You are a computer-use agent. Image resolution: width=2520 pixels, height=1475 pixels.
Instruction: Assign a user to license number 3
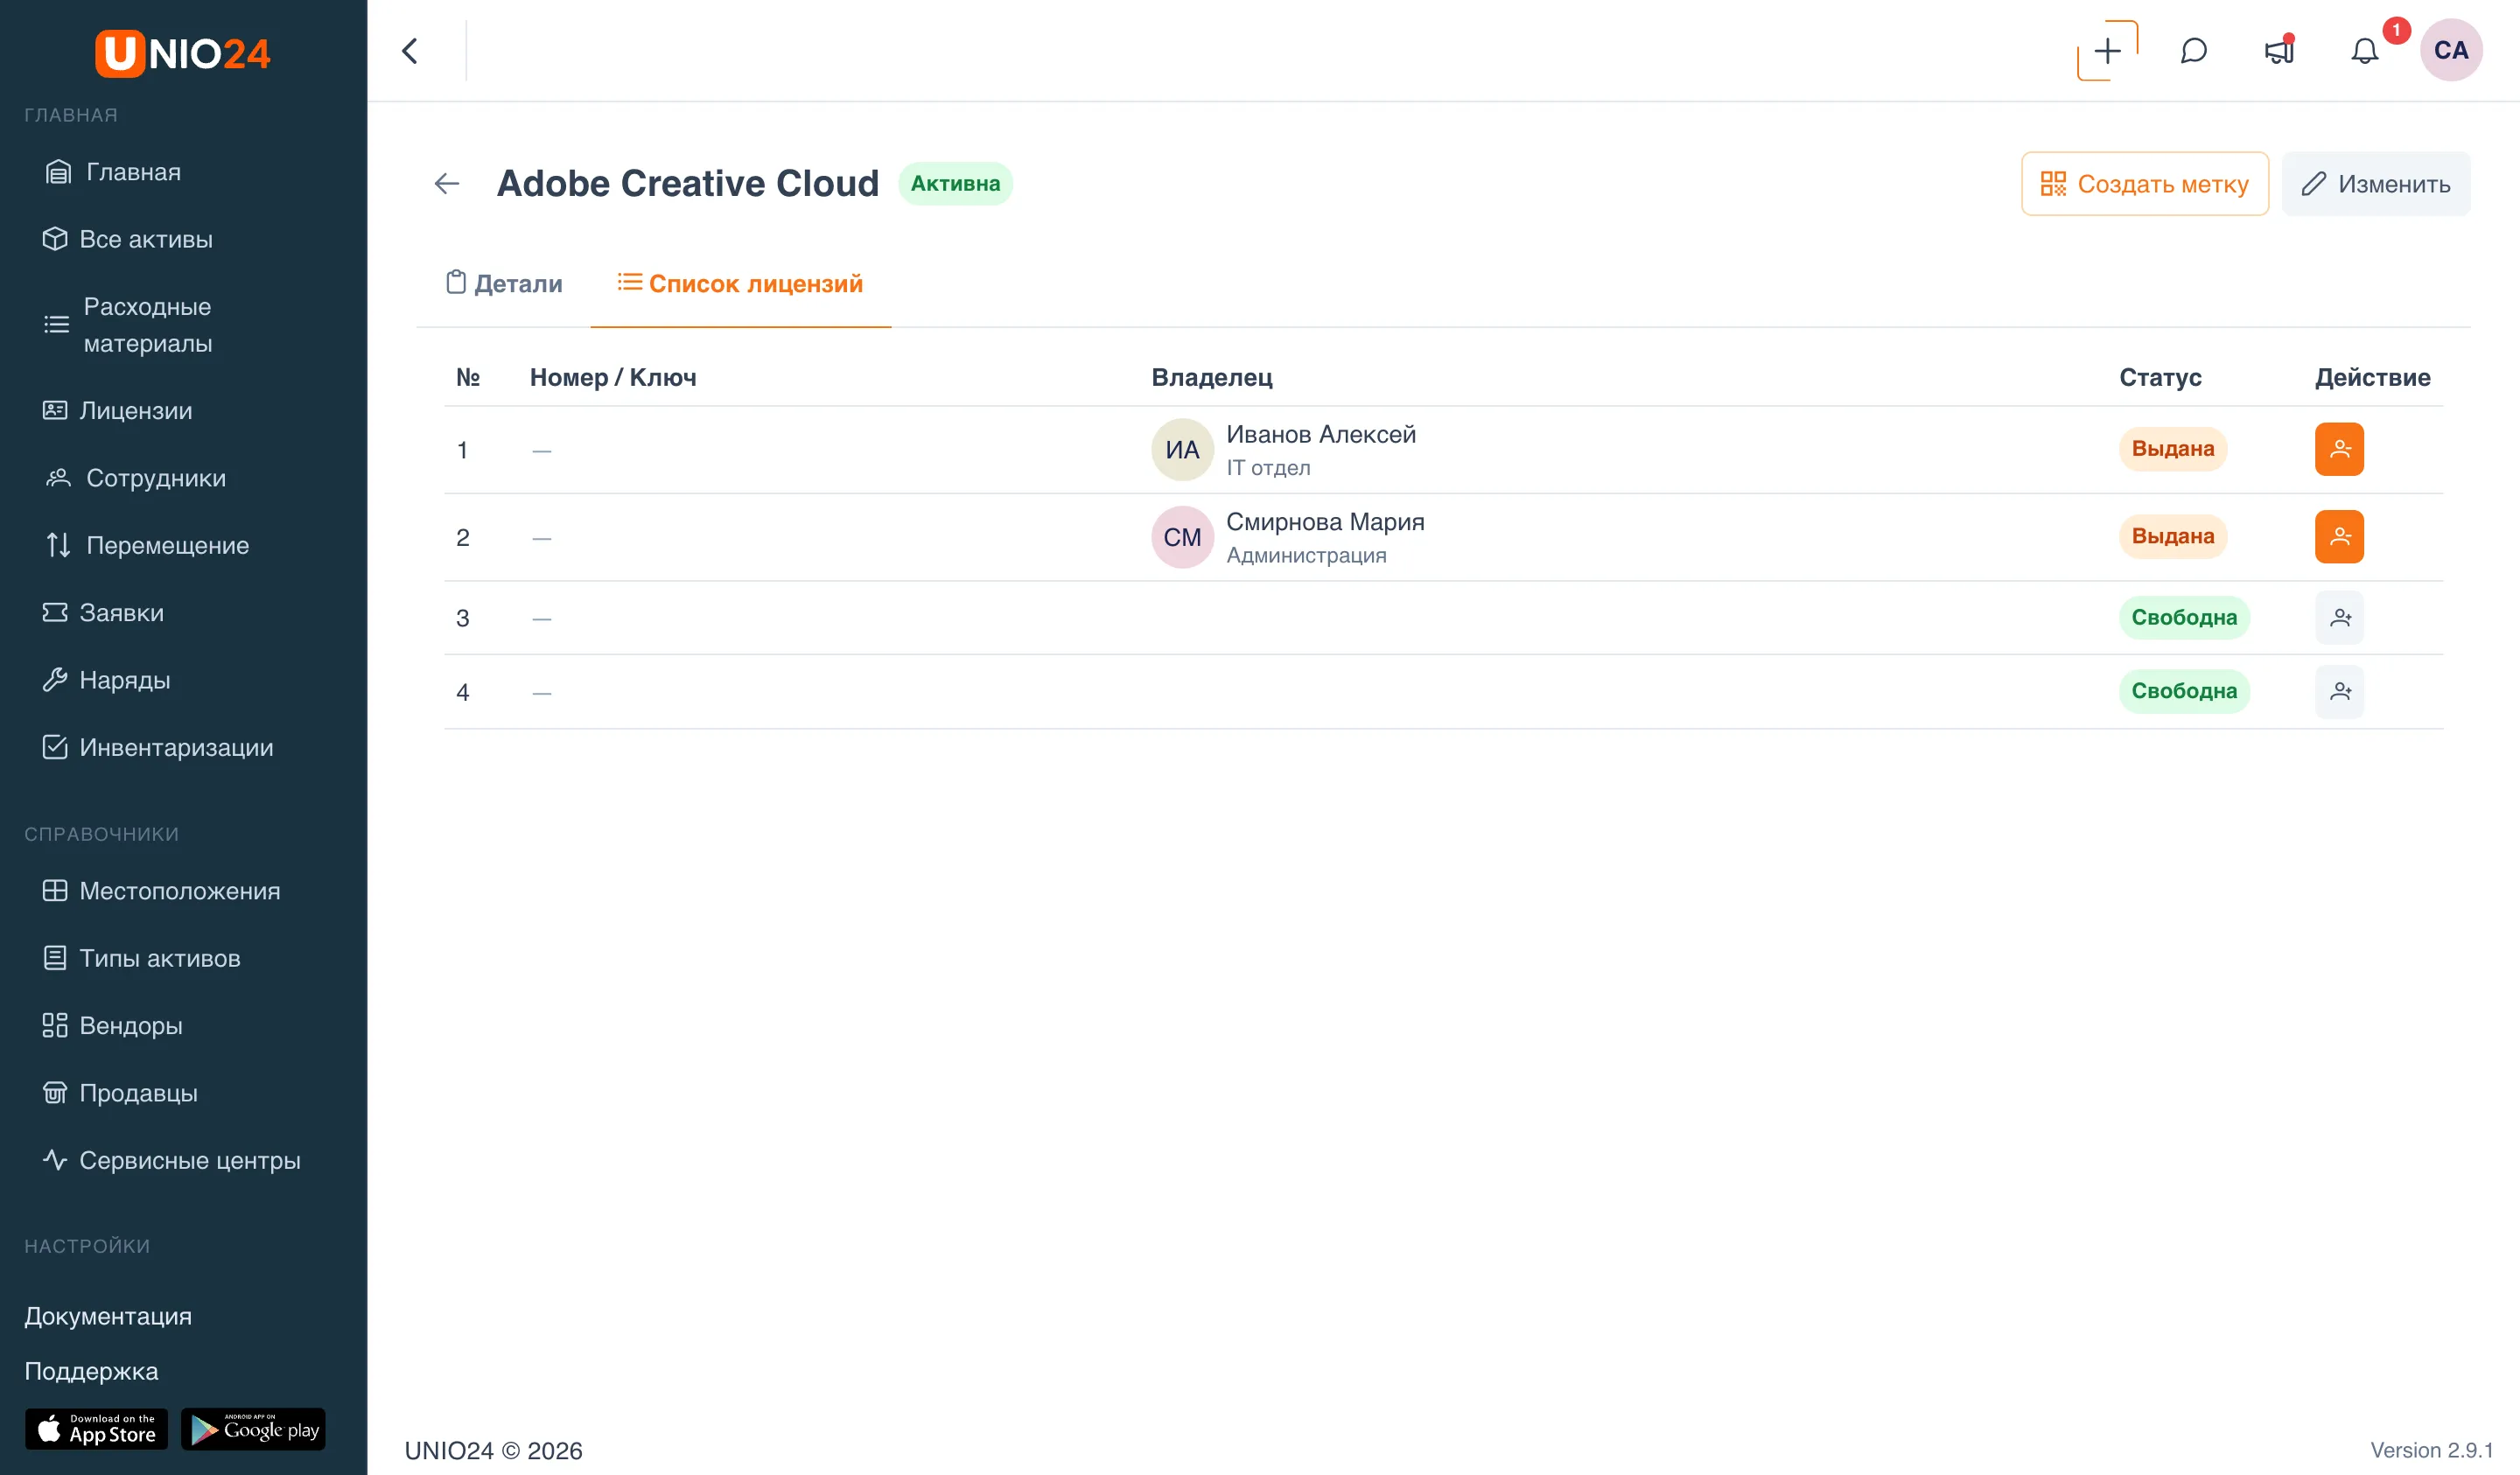2339,618
